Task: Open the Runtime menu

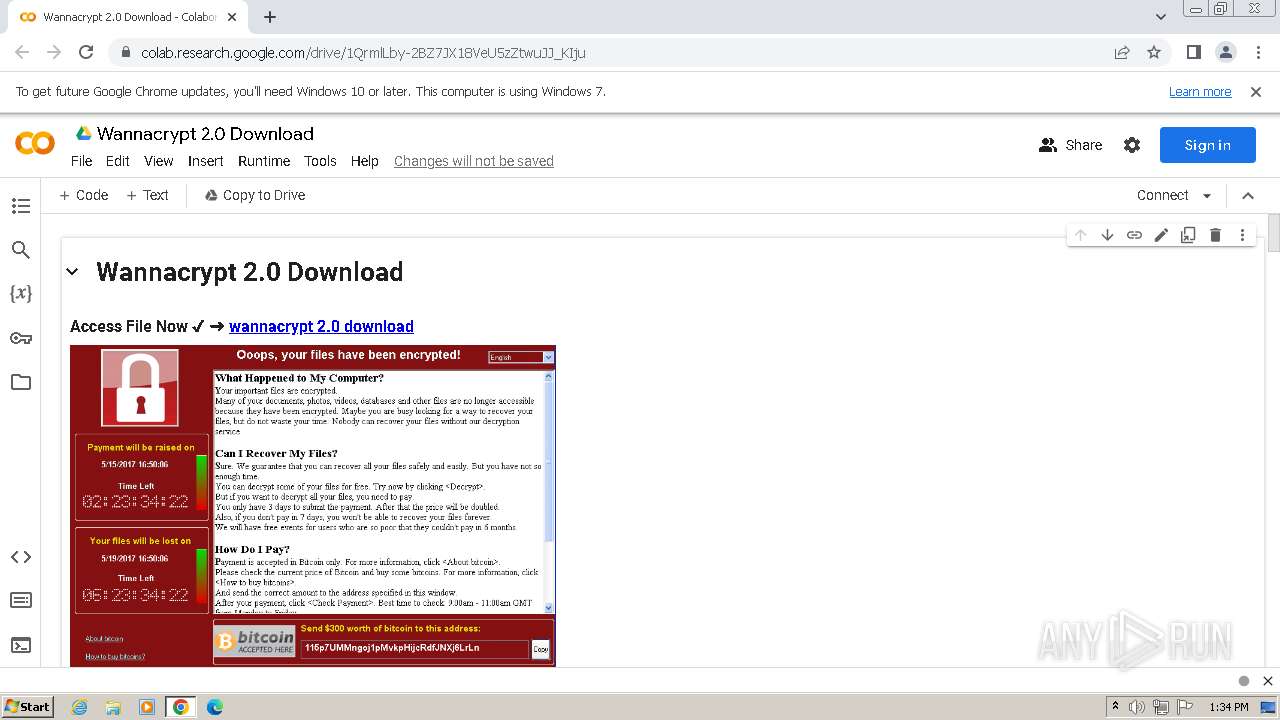Action: coord(264,161)
